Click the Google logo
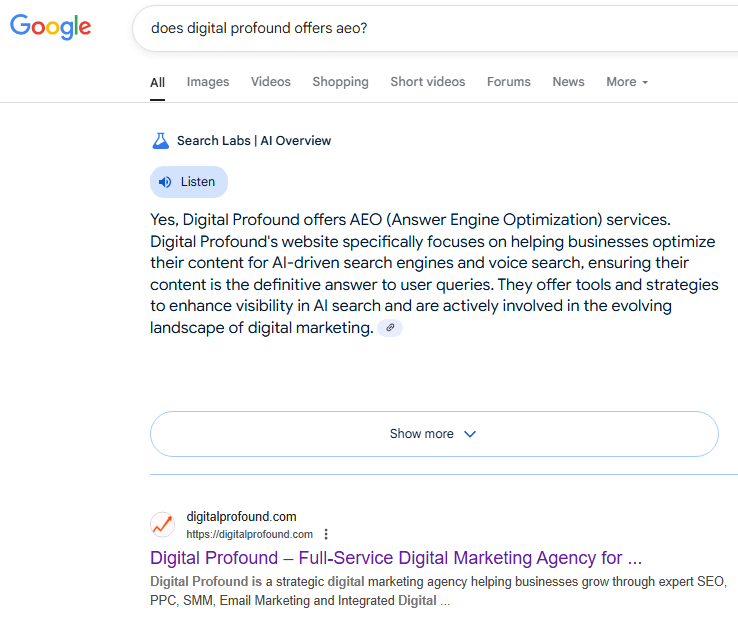738x622 pixels. click(x=51, y=26)
